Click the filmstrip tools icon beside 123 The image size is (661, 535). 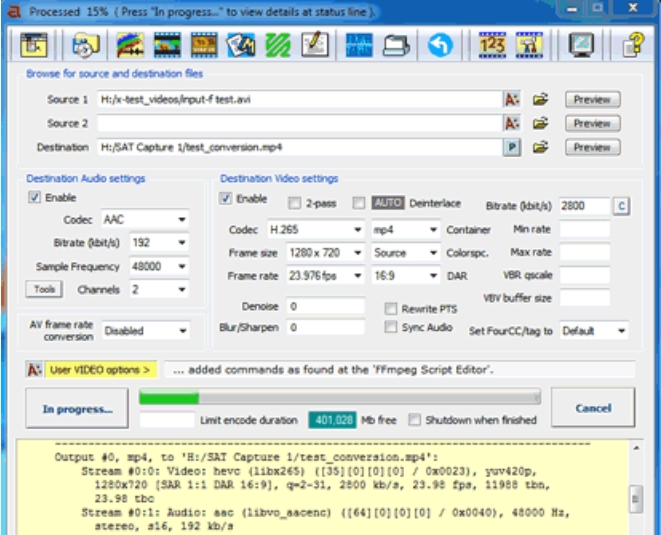[x=529, y=45]
